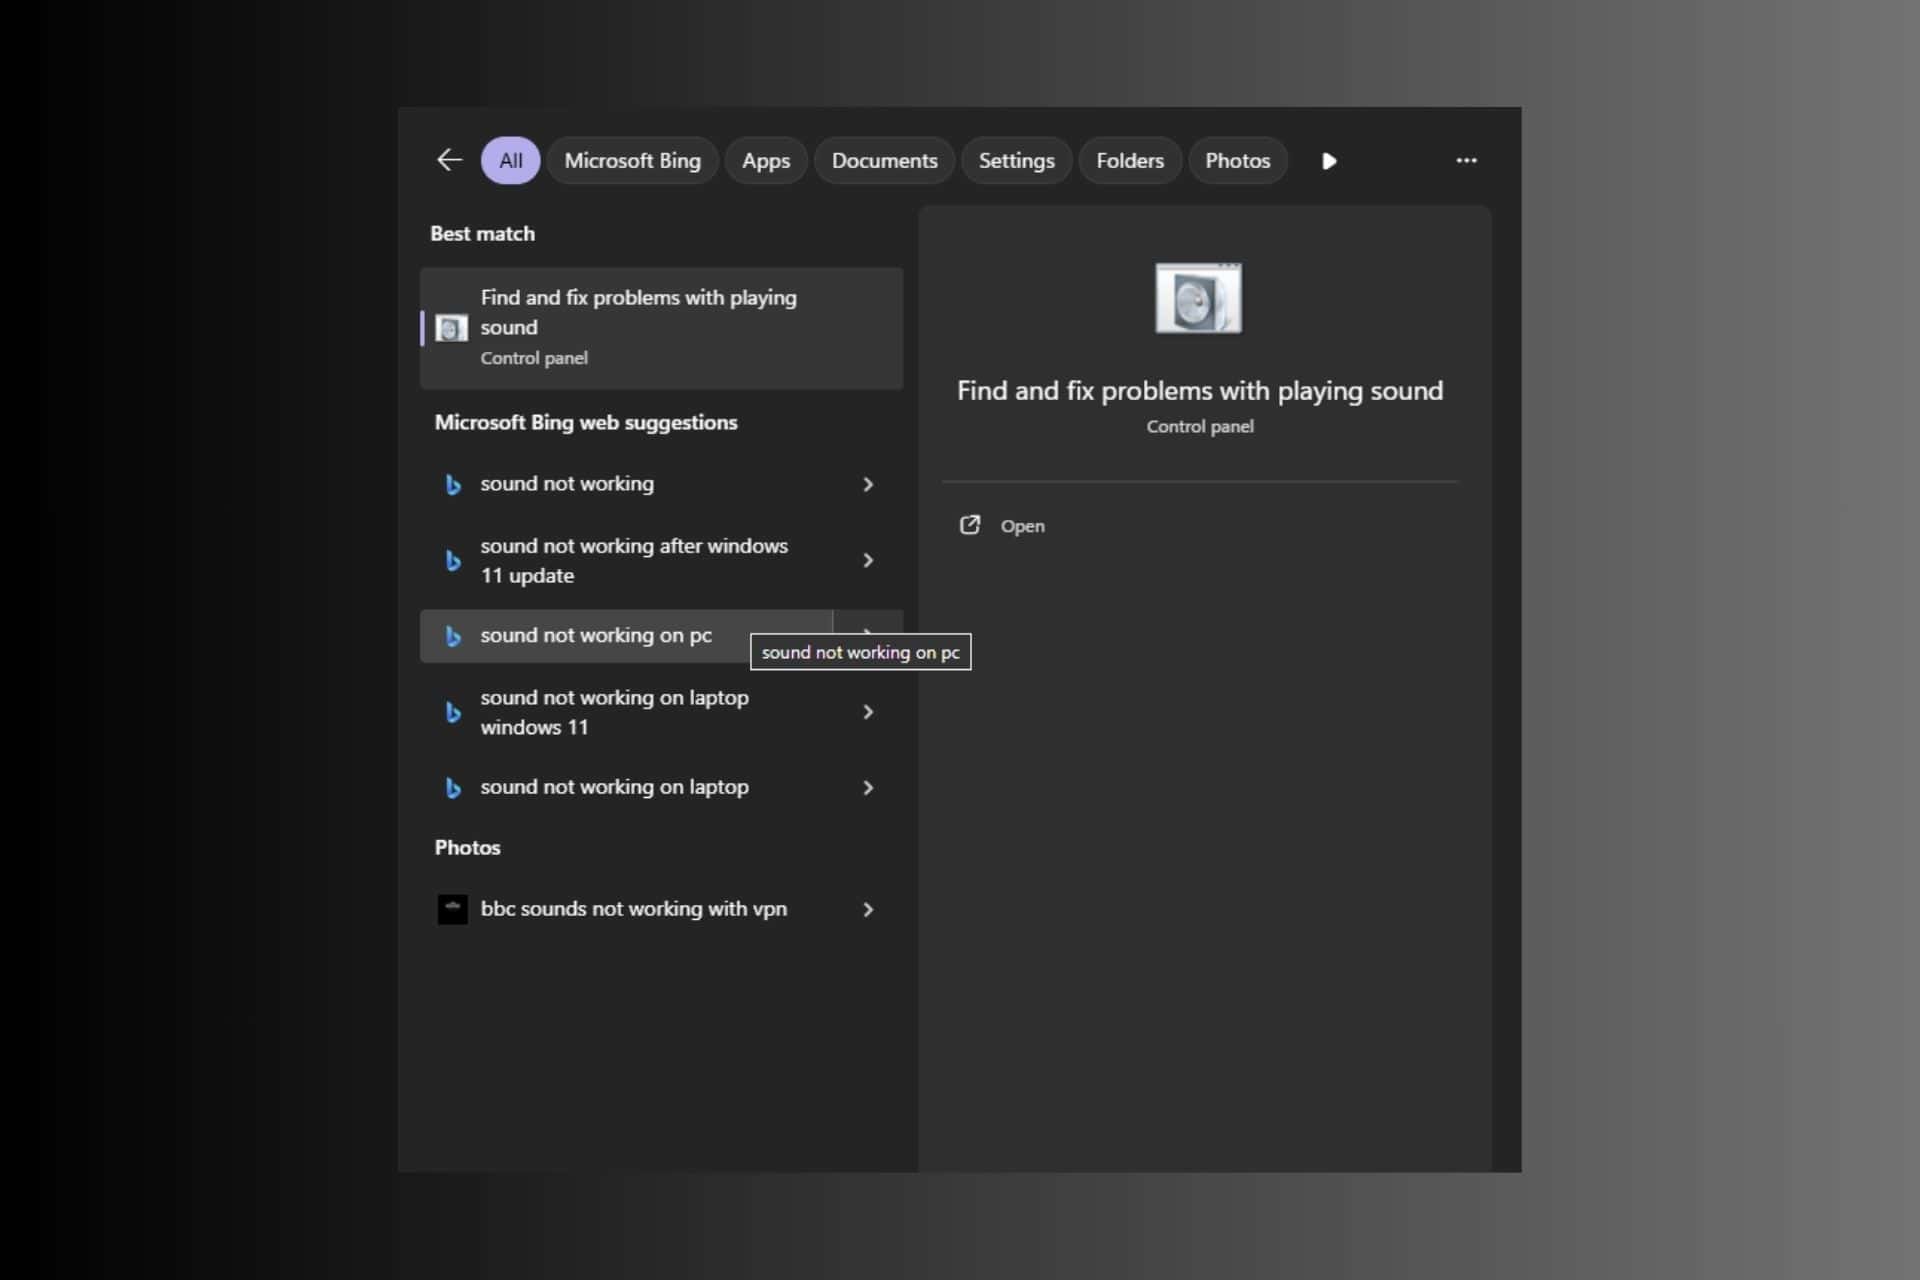Click Bing icon beside 'sound not working after windows 11 update'
1920x1280 pixels.
(x=453, y=561)
